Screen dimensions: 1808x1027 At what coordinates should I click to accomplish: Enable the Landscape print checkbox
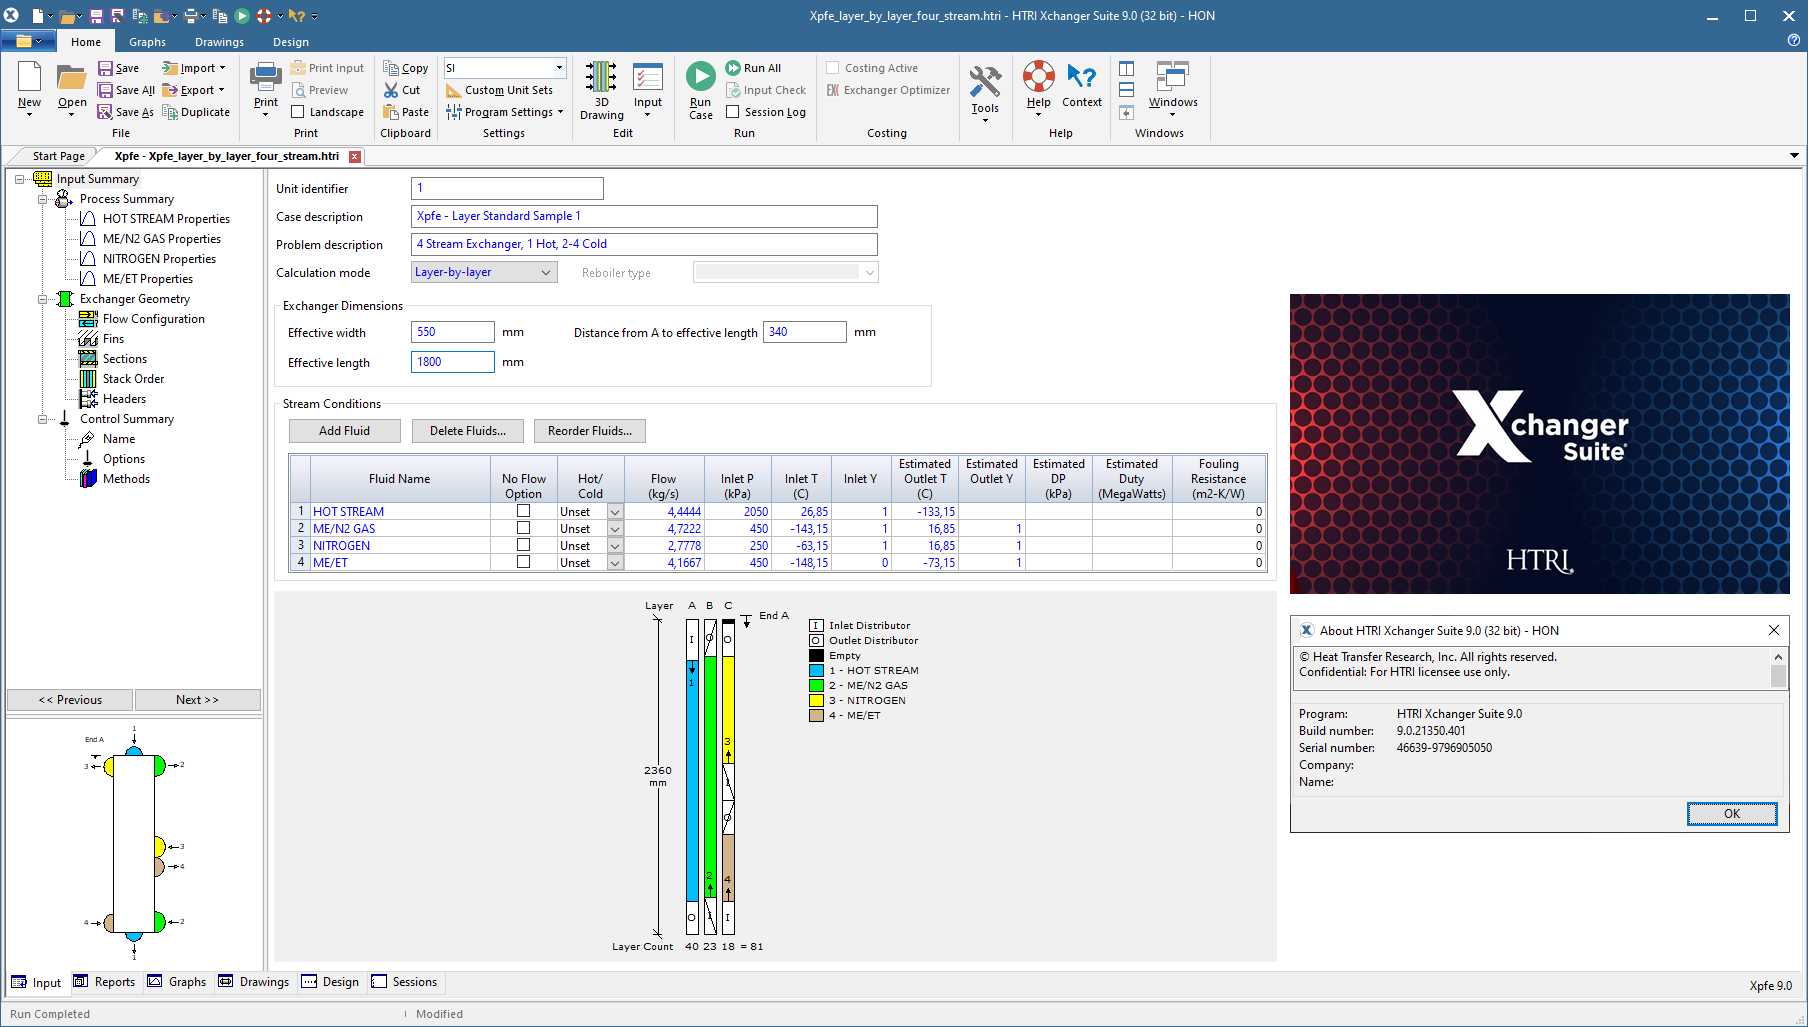298,112
